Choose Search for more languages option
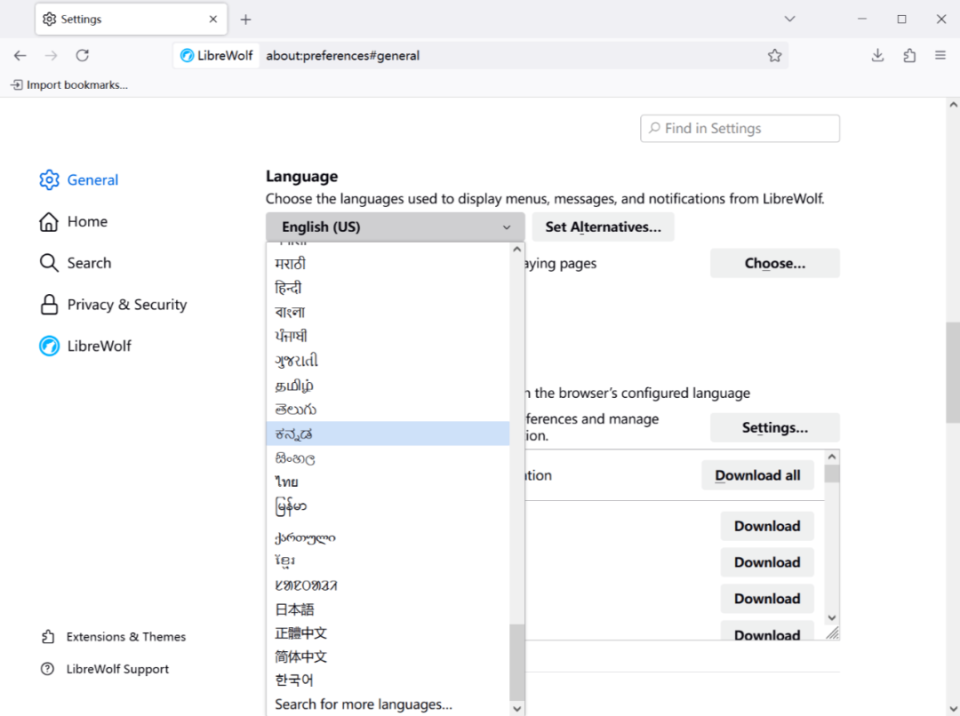The width and height of the screenshot is (960, 716). point(388,704)
